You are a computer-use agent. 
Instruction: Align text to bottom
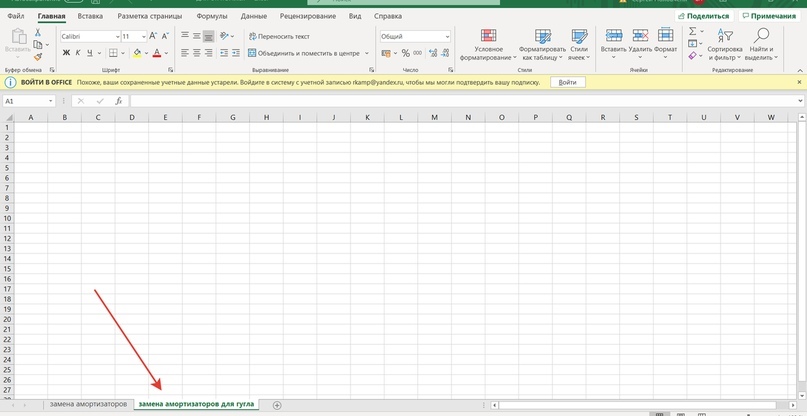[208, 36]
